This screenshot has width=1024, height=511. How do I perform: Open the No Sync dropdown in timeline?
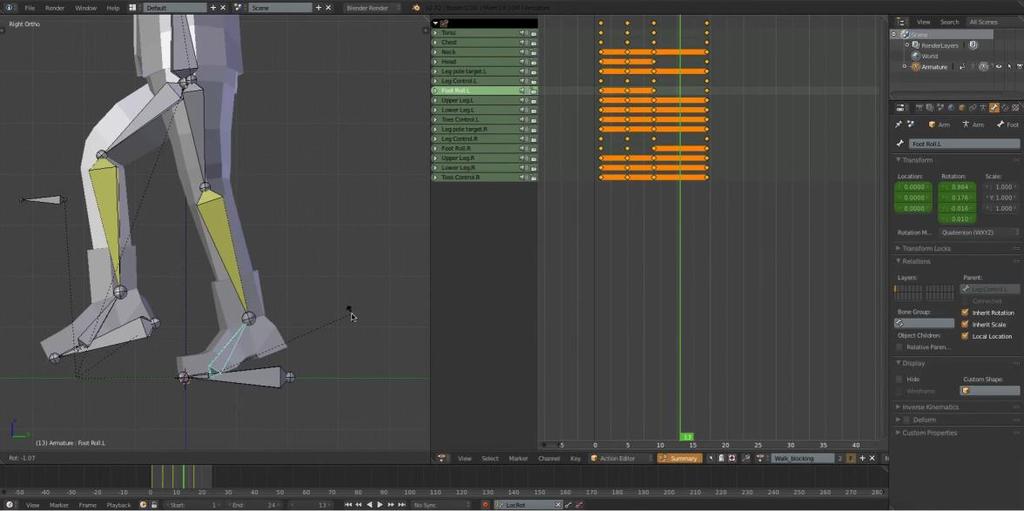(441, 505)
